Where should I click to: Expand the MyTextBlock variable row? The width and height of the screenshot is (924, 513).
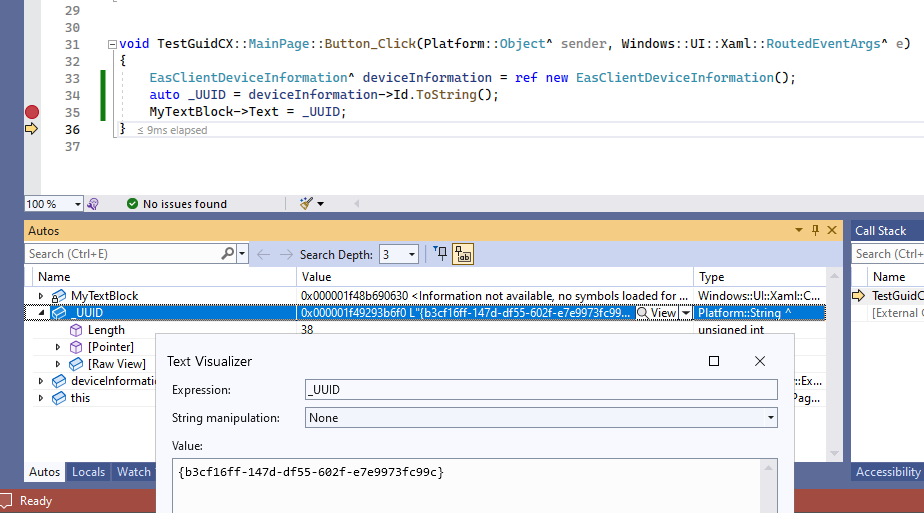pyautogui.click(x=41, y=296)
